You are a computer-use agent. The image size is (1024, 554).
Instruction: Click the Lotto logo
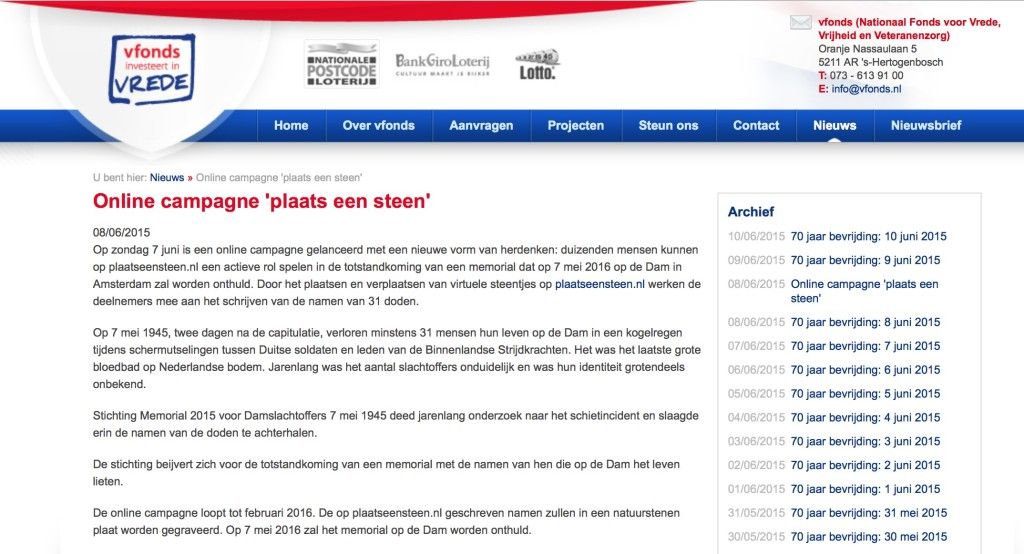(x=537, y=64)
